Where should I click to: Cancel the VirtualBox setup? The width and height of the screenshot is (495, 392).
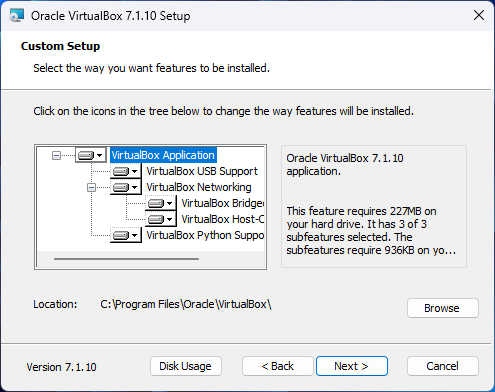point(443,366)
